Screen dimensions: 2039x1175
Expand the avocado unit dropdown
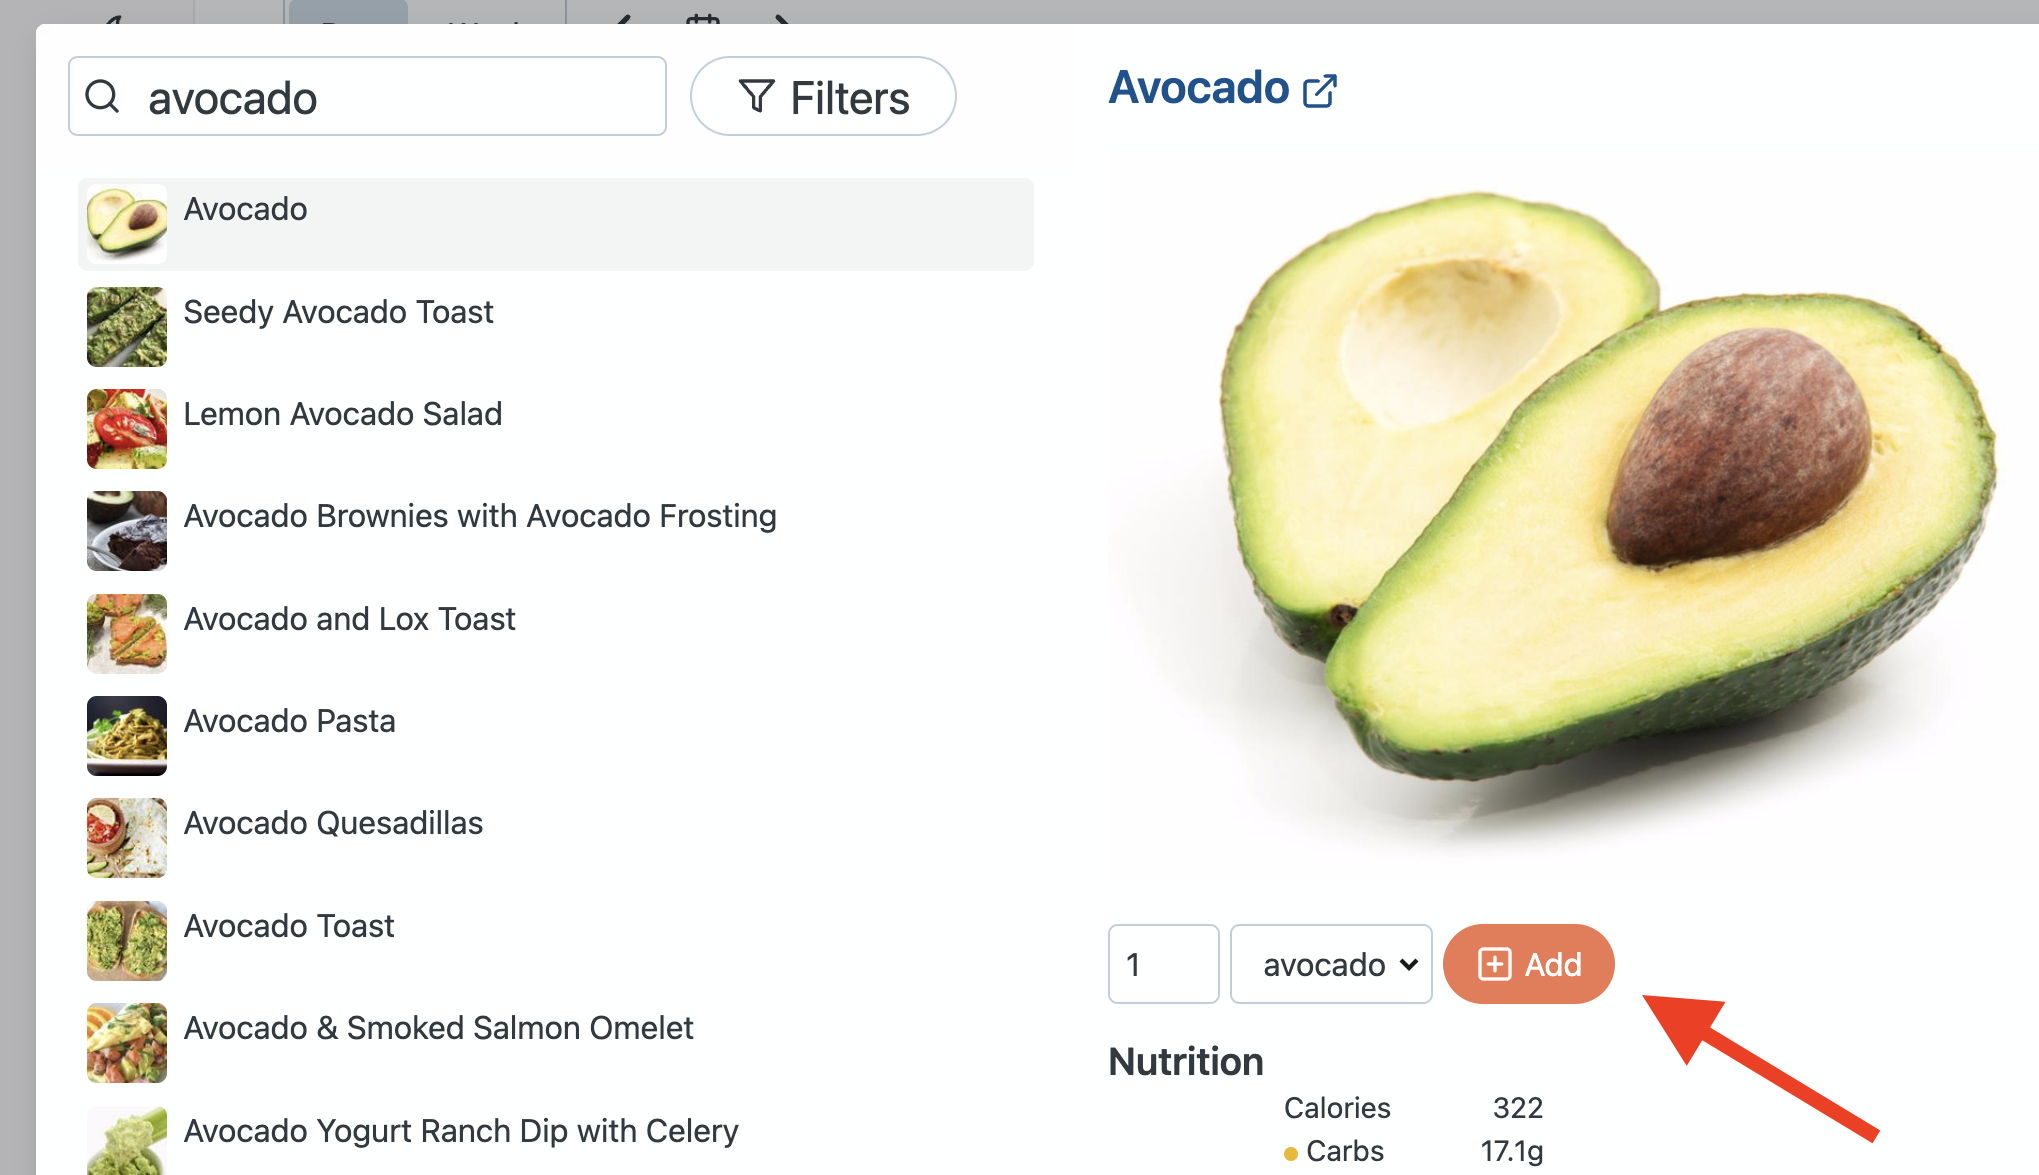click(x=1330, y=964)
